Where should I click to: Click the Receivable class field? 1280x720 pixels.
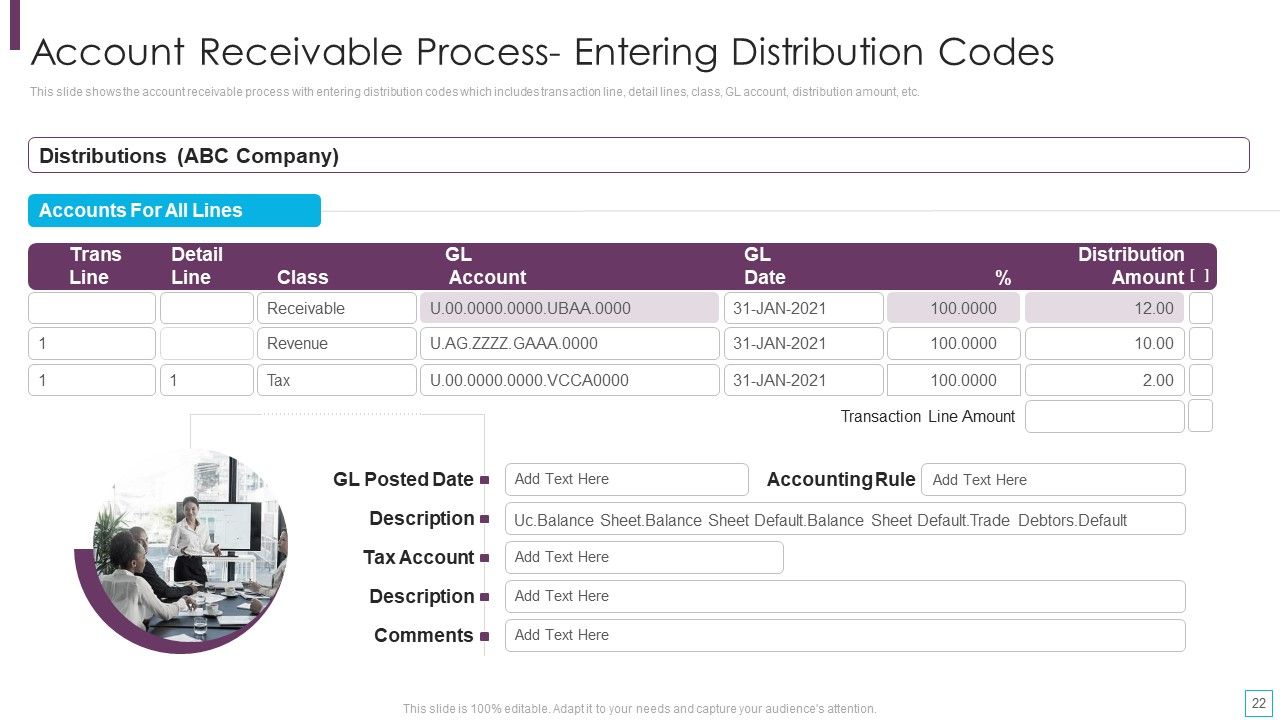337,308
